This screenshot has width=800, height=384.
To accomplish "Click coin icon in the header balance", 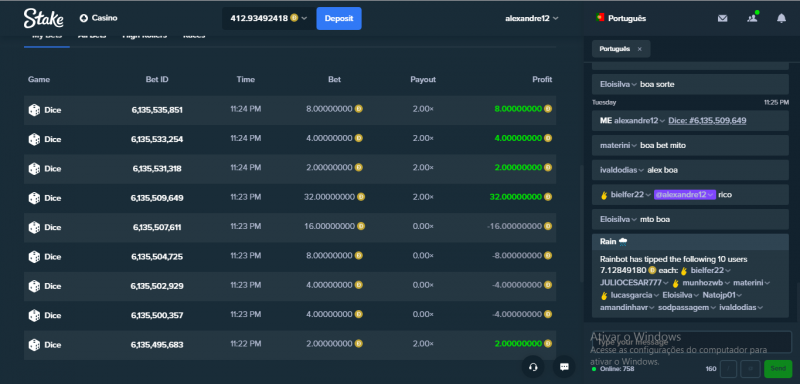I will pos(294,18).
